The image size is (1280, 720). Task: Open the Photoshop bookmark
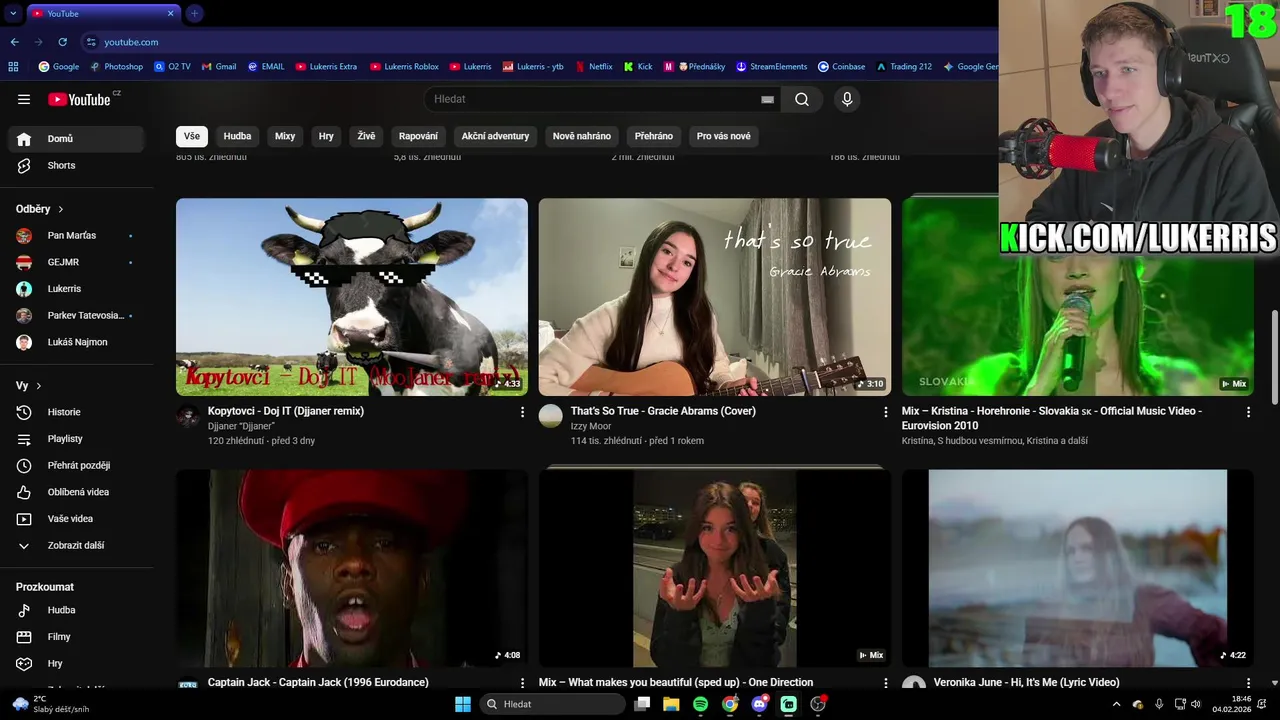pyautogui.click(x=116, y=67)
